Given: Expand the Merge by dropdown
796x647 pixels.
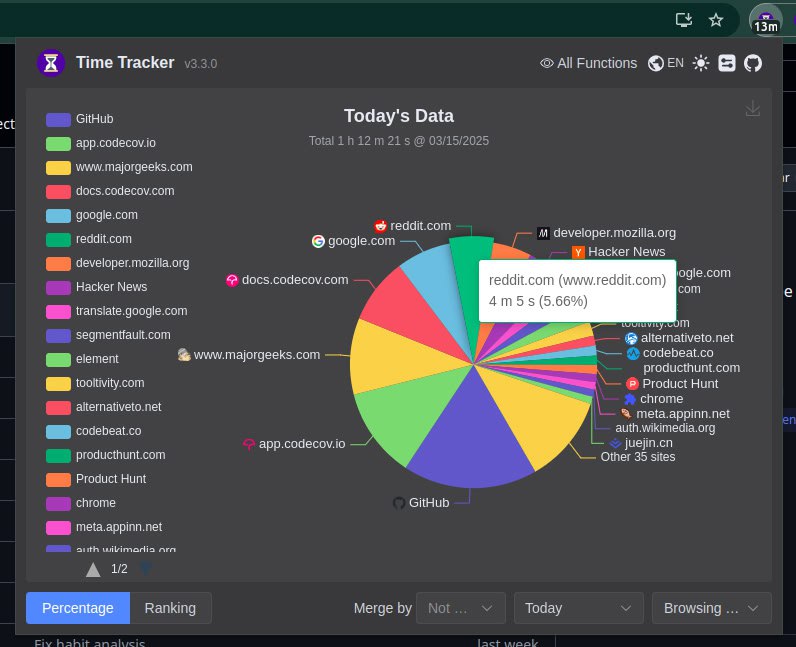Looking at the screenshot, I should pyautogui.click(x=460, y=608).
